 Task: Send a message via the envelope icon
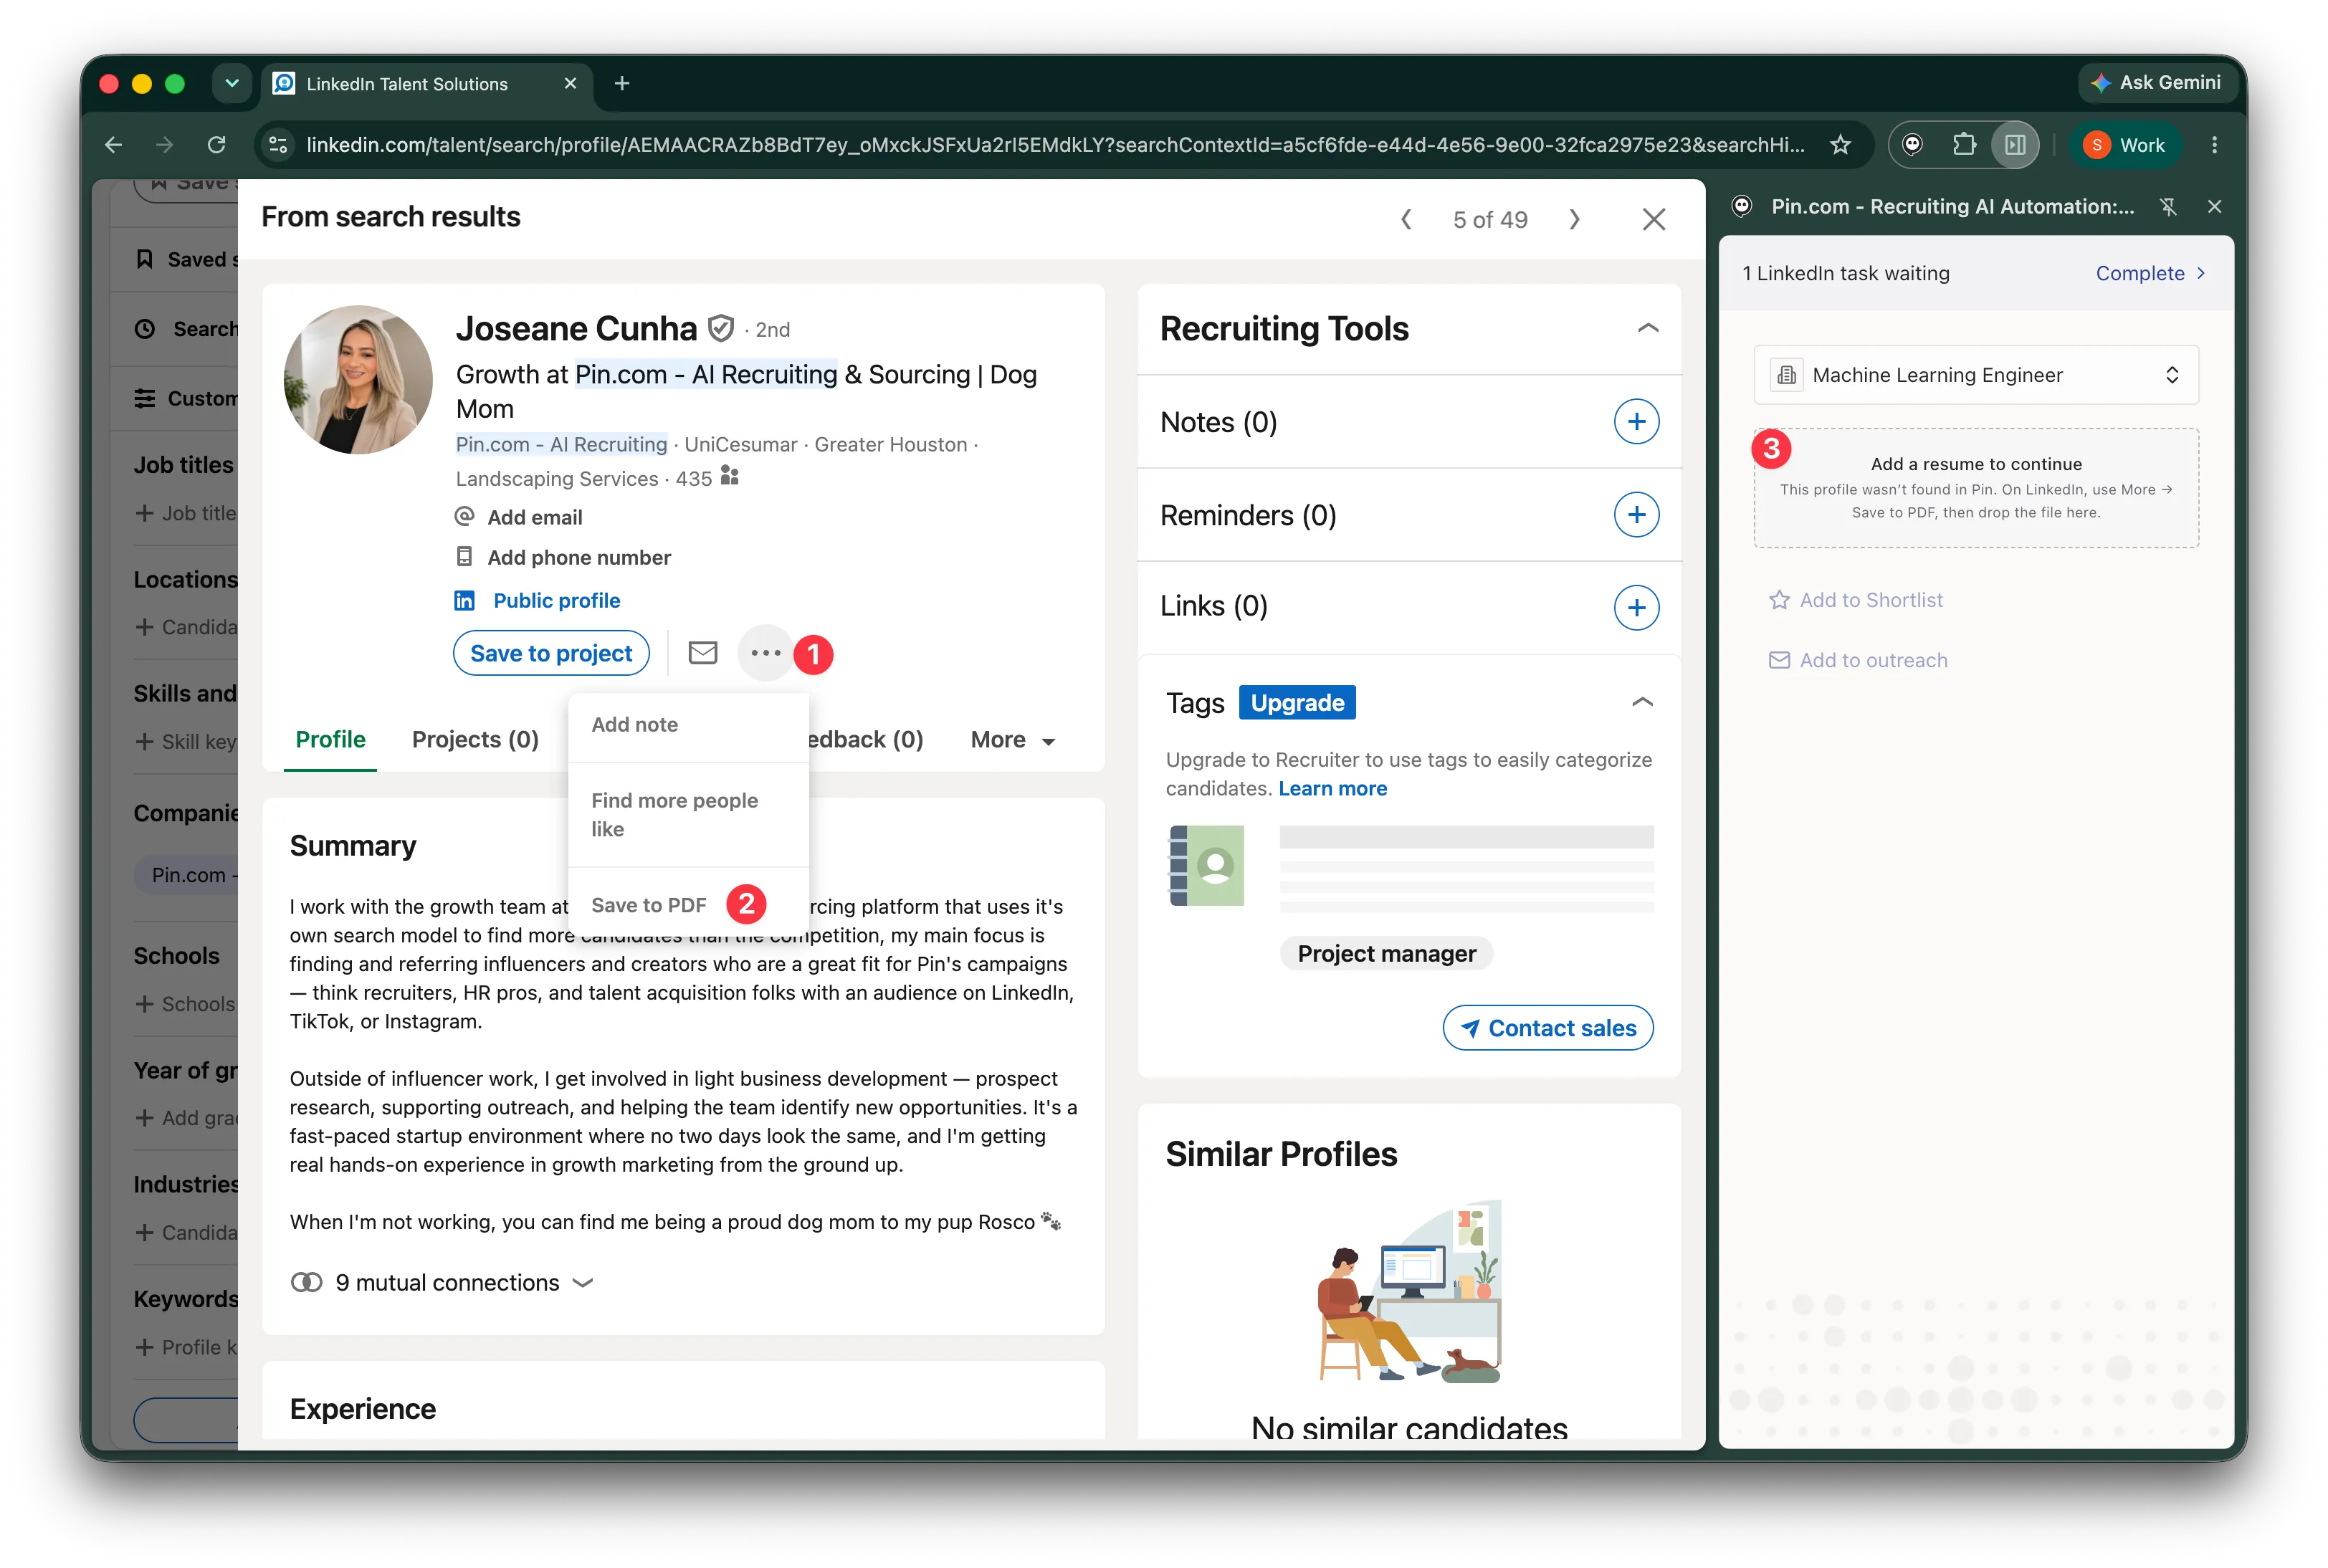coord(703,653)
